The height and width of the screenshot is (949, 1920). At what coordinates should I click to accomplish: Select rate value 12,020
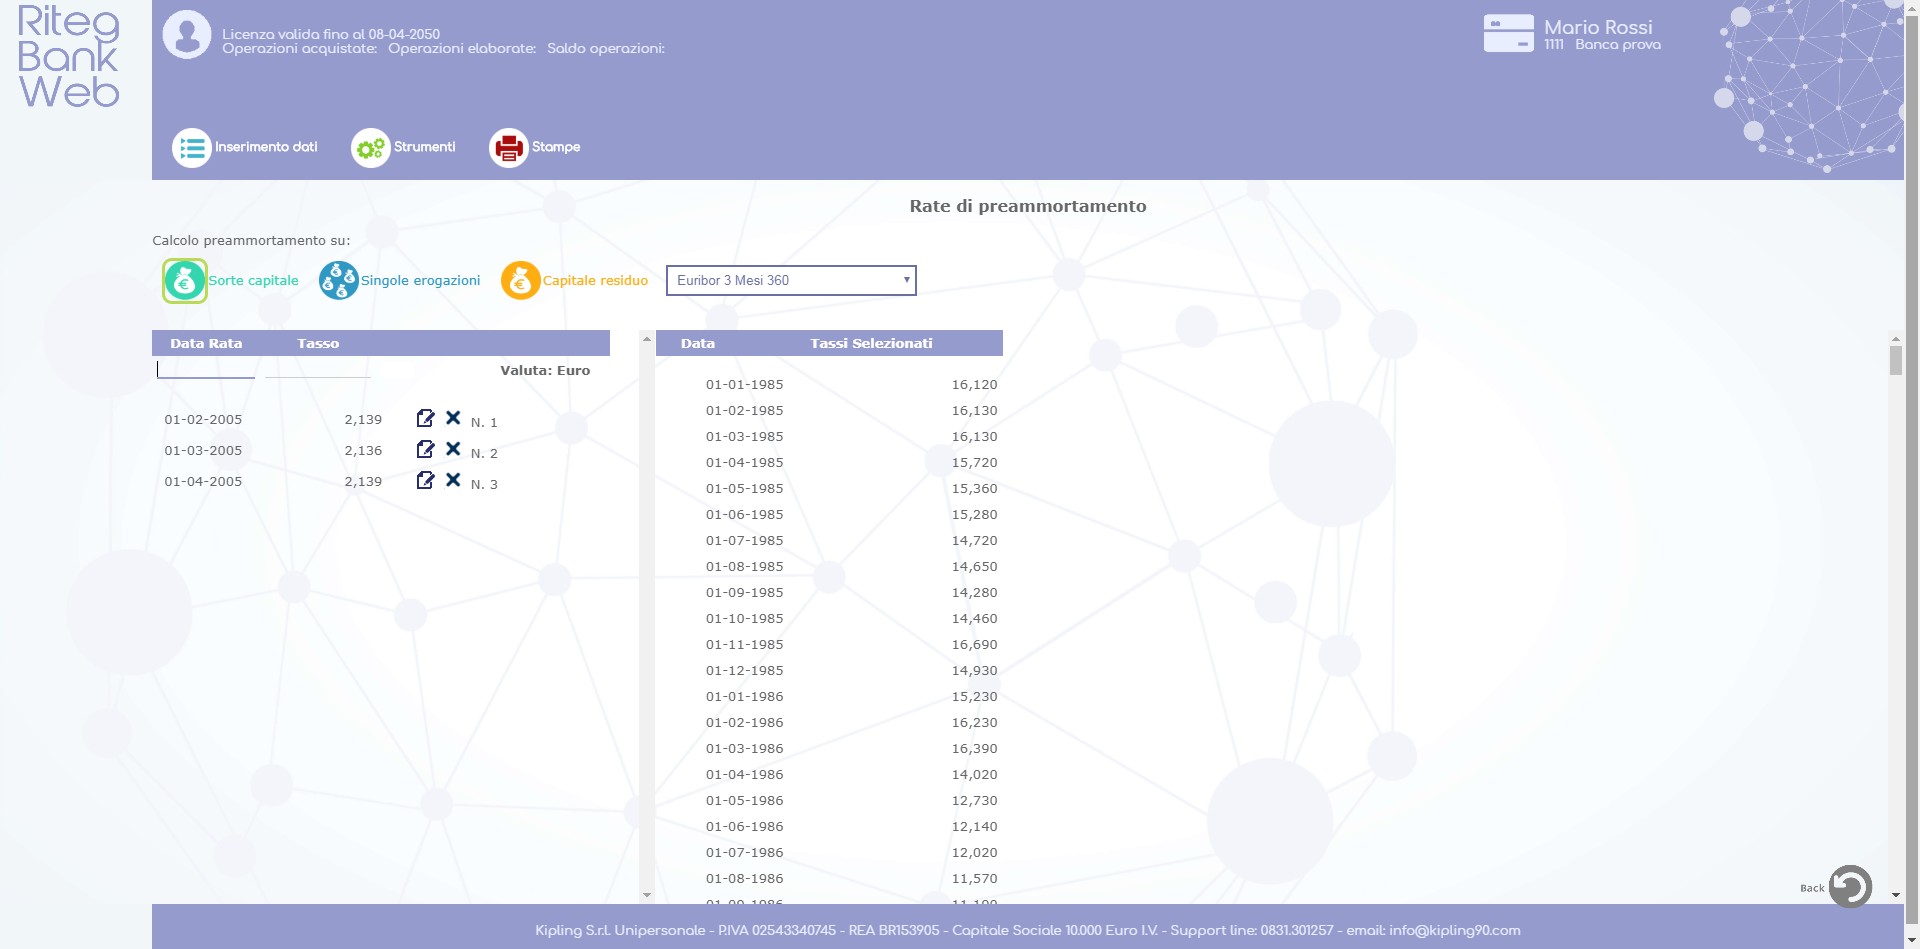[975, 853]
